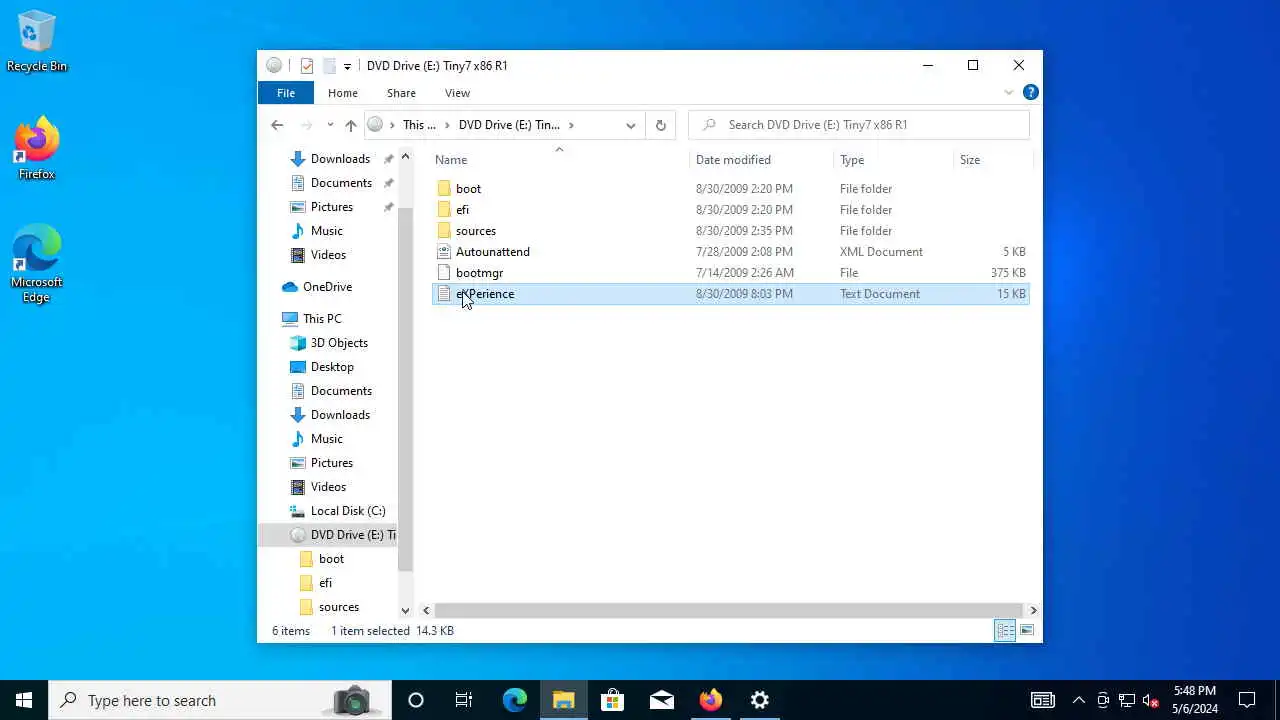Launch Microsoft Store from the taskbar
Image resolution: width=1280 pixels, height=720 pixels.
(612, 700)
